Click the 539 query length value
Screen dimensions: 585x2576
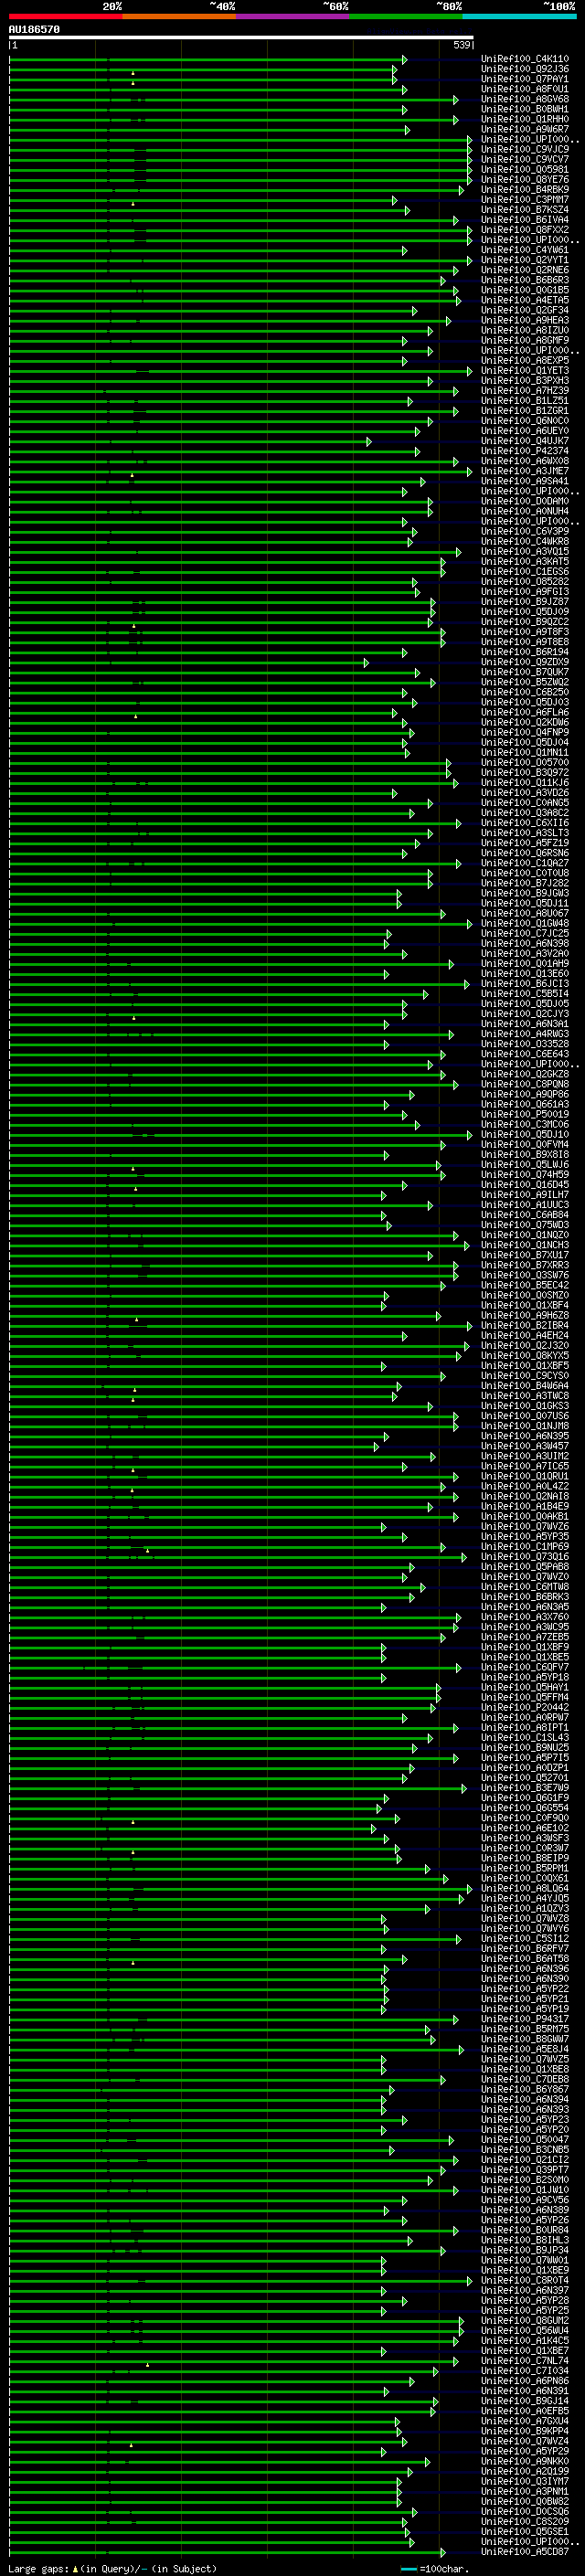pyautogui.click(x=462, y=45)
